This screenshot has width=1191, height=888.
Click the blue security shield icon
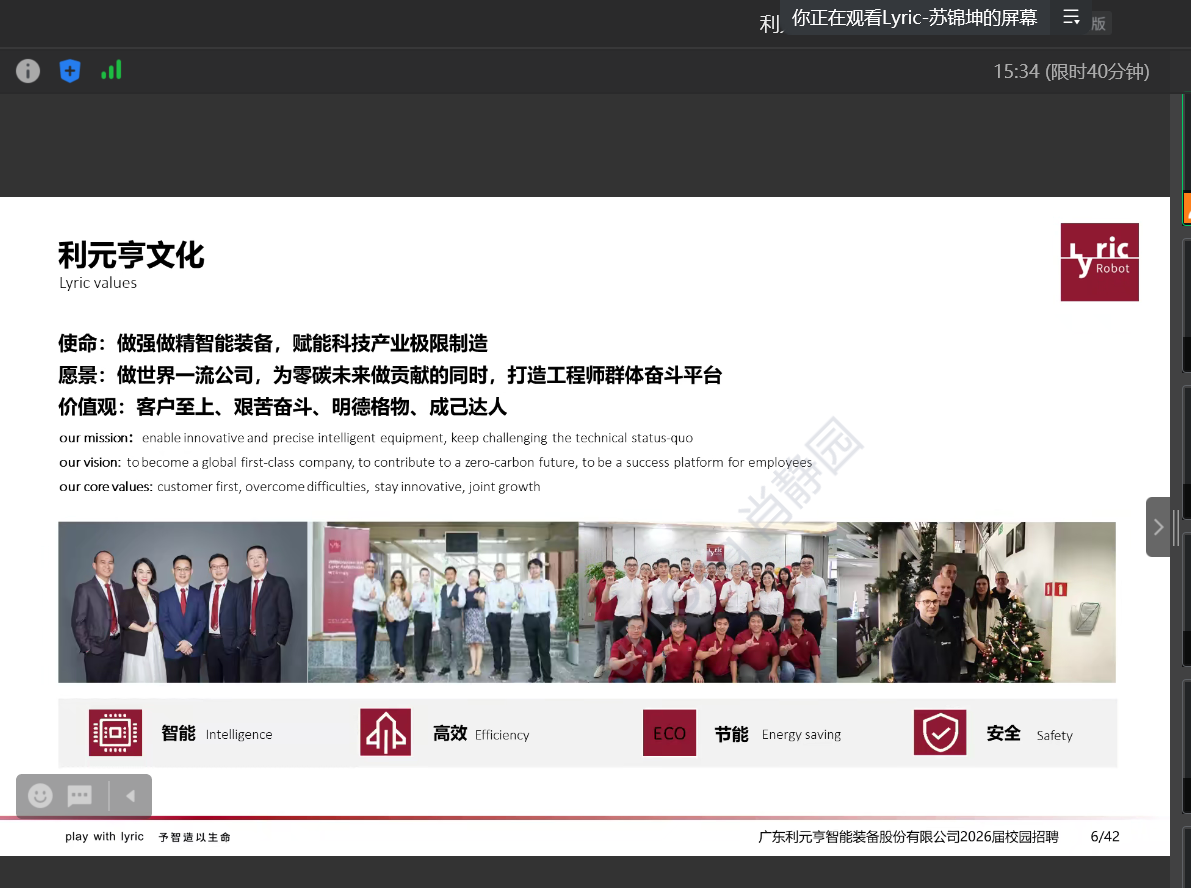[x=69, y=71]
